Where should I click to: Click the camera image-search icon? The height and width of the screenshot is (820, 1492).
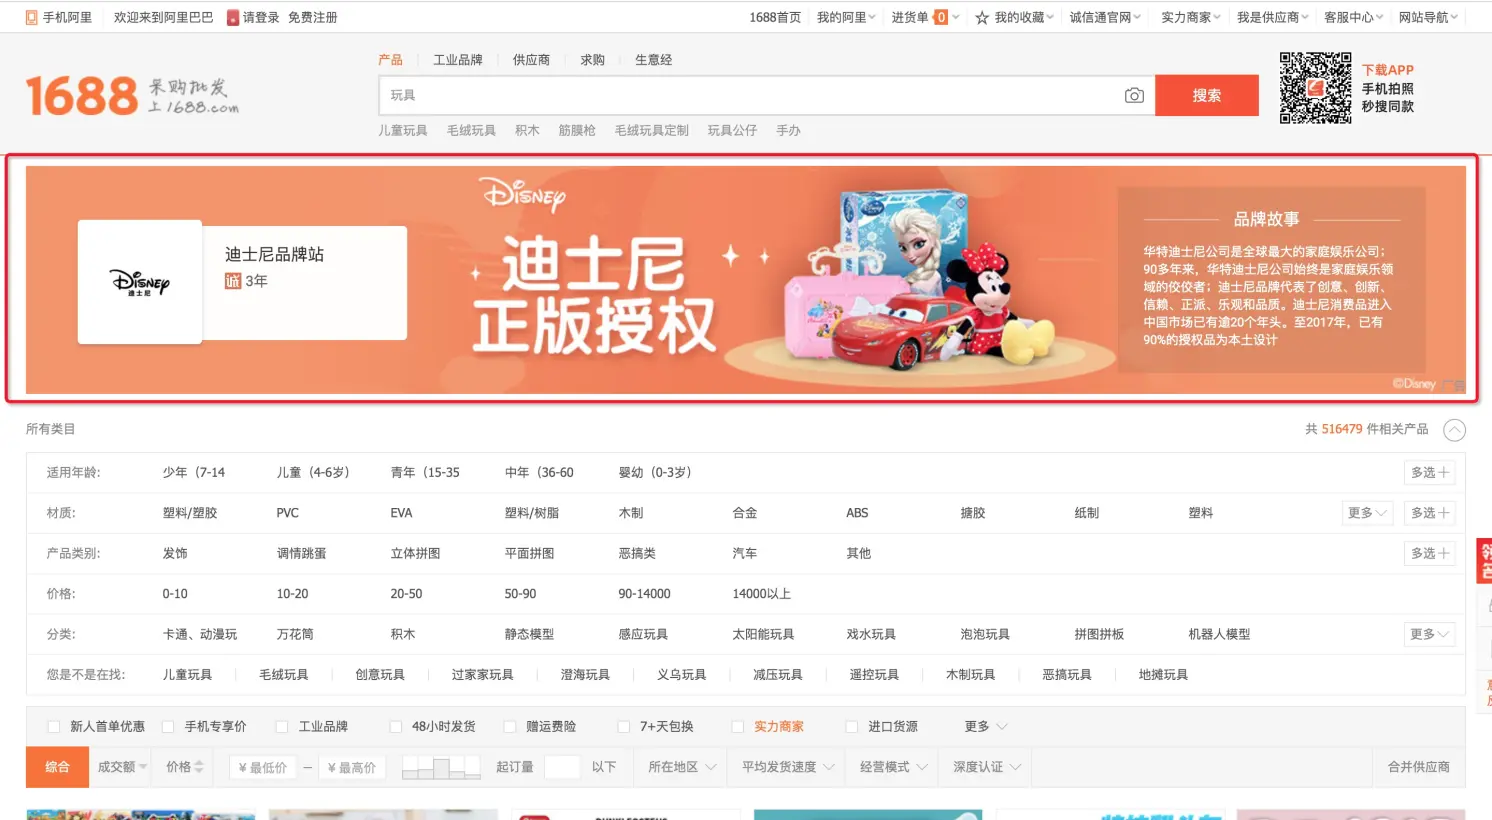click(x=1134, y=95)
